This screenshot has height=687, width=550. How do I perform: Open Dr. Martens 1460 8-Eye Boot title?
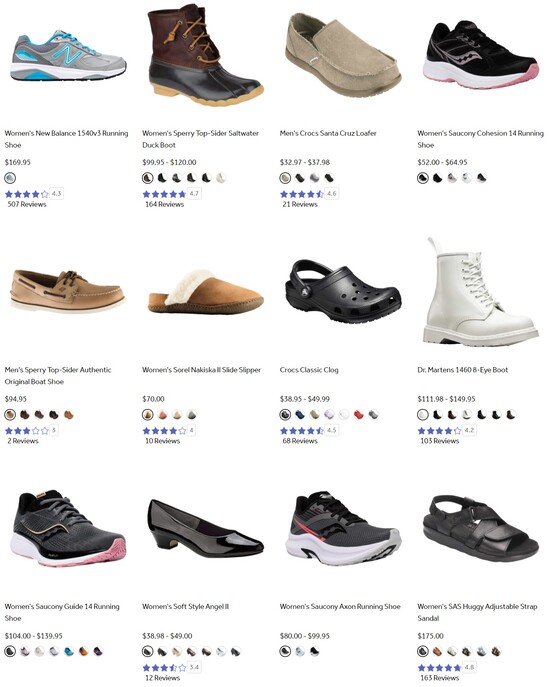point(463,370)
